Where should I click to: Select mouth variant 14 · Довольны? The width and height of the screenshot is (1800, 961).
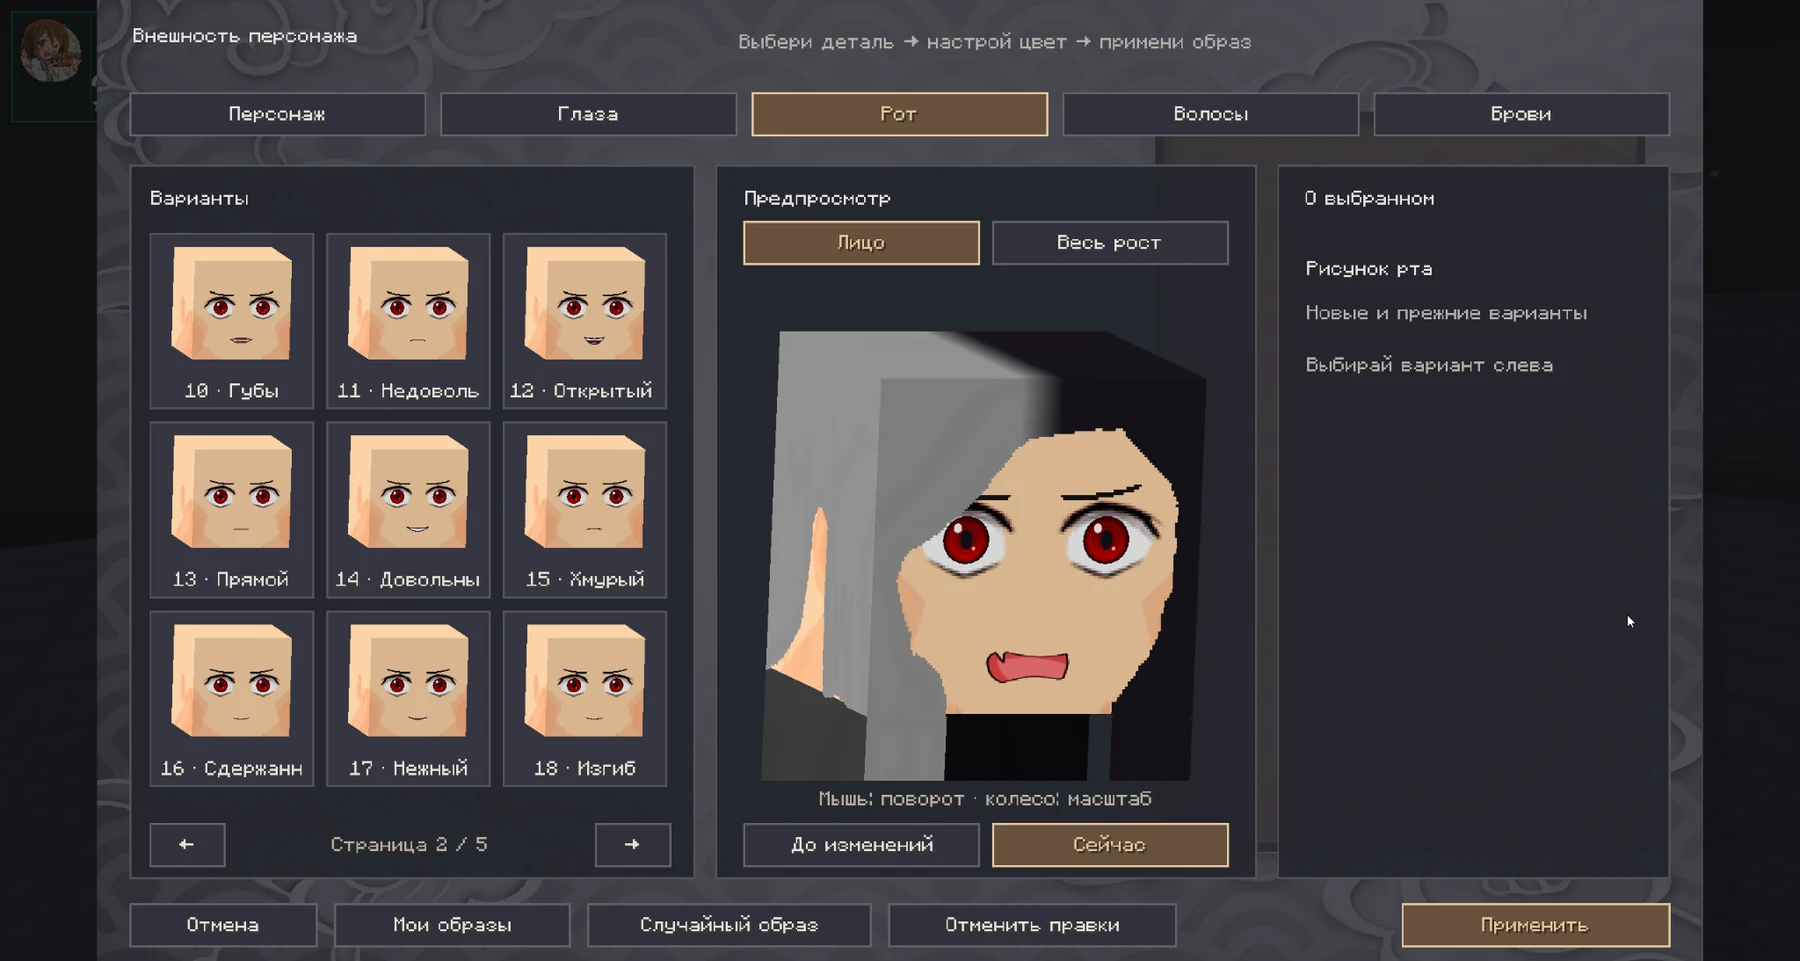408,510
